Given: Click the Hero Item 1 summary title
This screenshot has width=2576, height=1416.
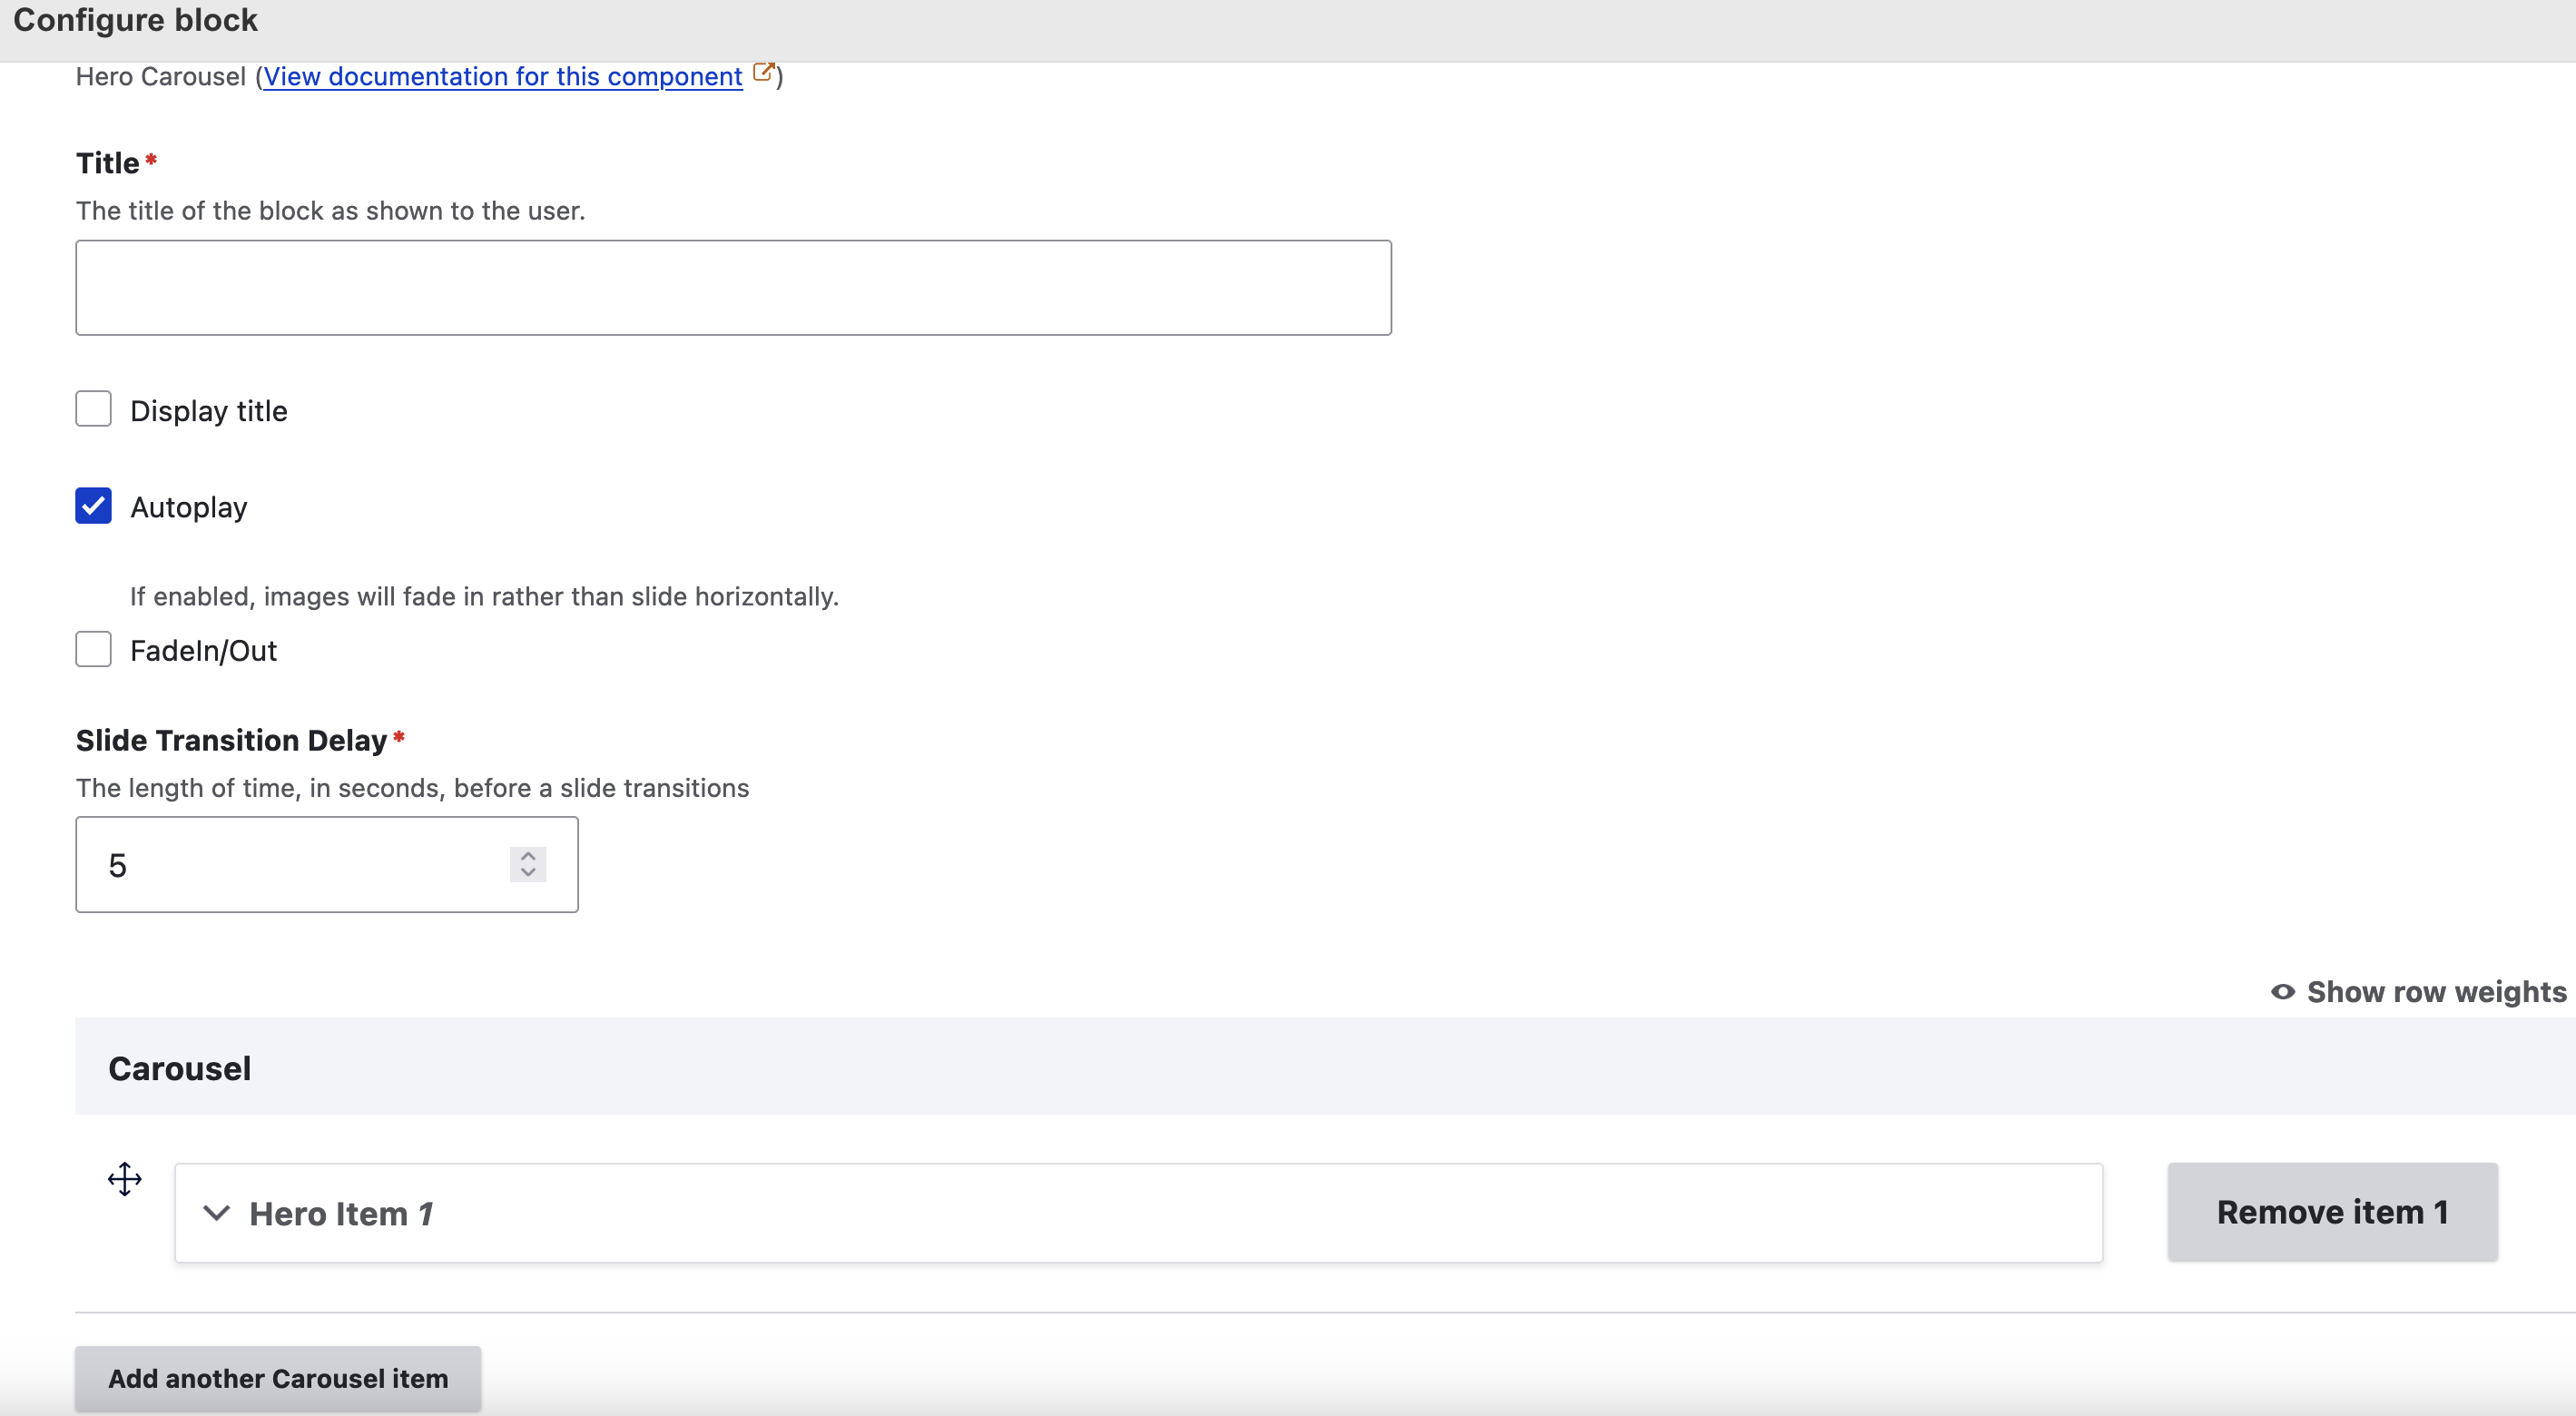Looking at the screenshot, I should pos(341,1213).
